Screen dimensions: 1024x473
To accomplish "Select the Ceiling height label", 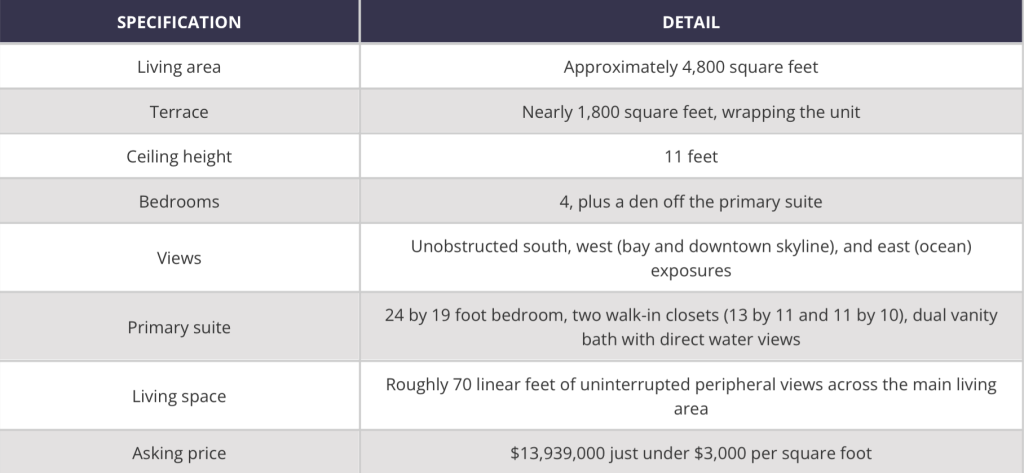I will click(179, 157).
